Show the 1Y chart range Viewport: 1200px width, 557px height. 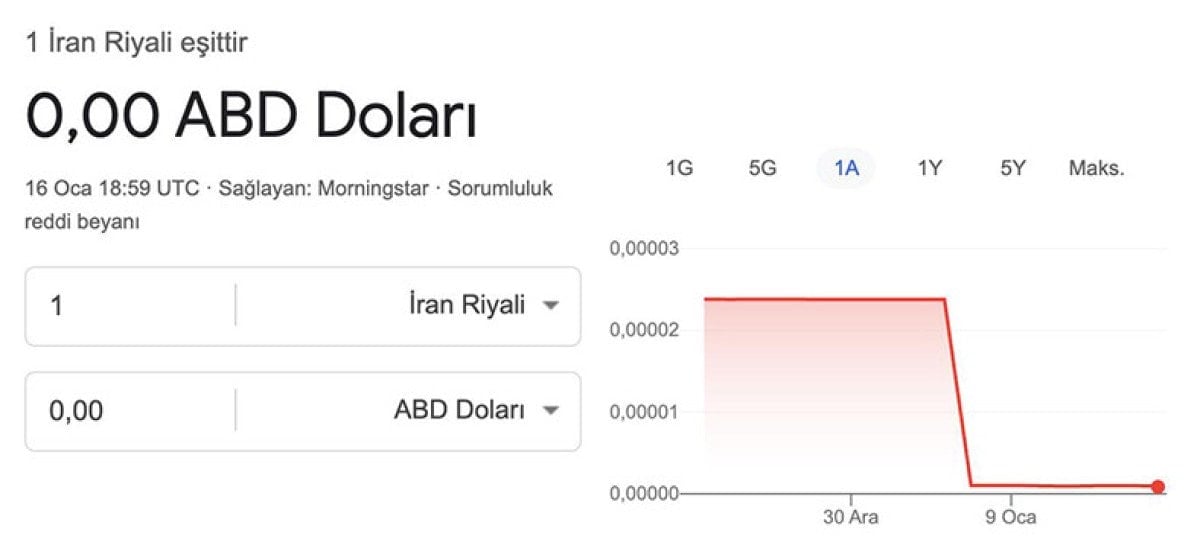click(x=930, y=168)
